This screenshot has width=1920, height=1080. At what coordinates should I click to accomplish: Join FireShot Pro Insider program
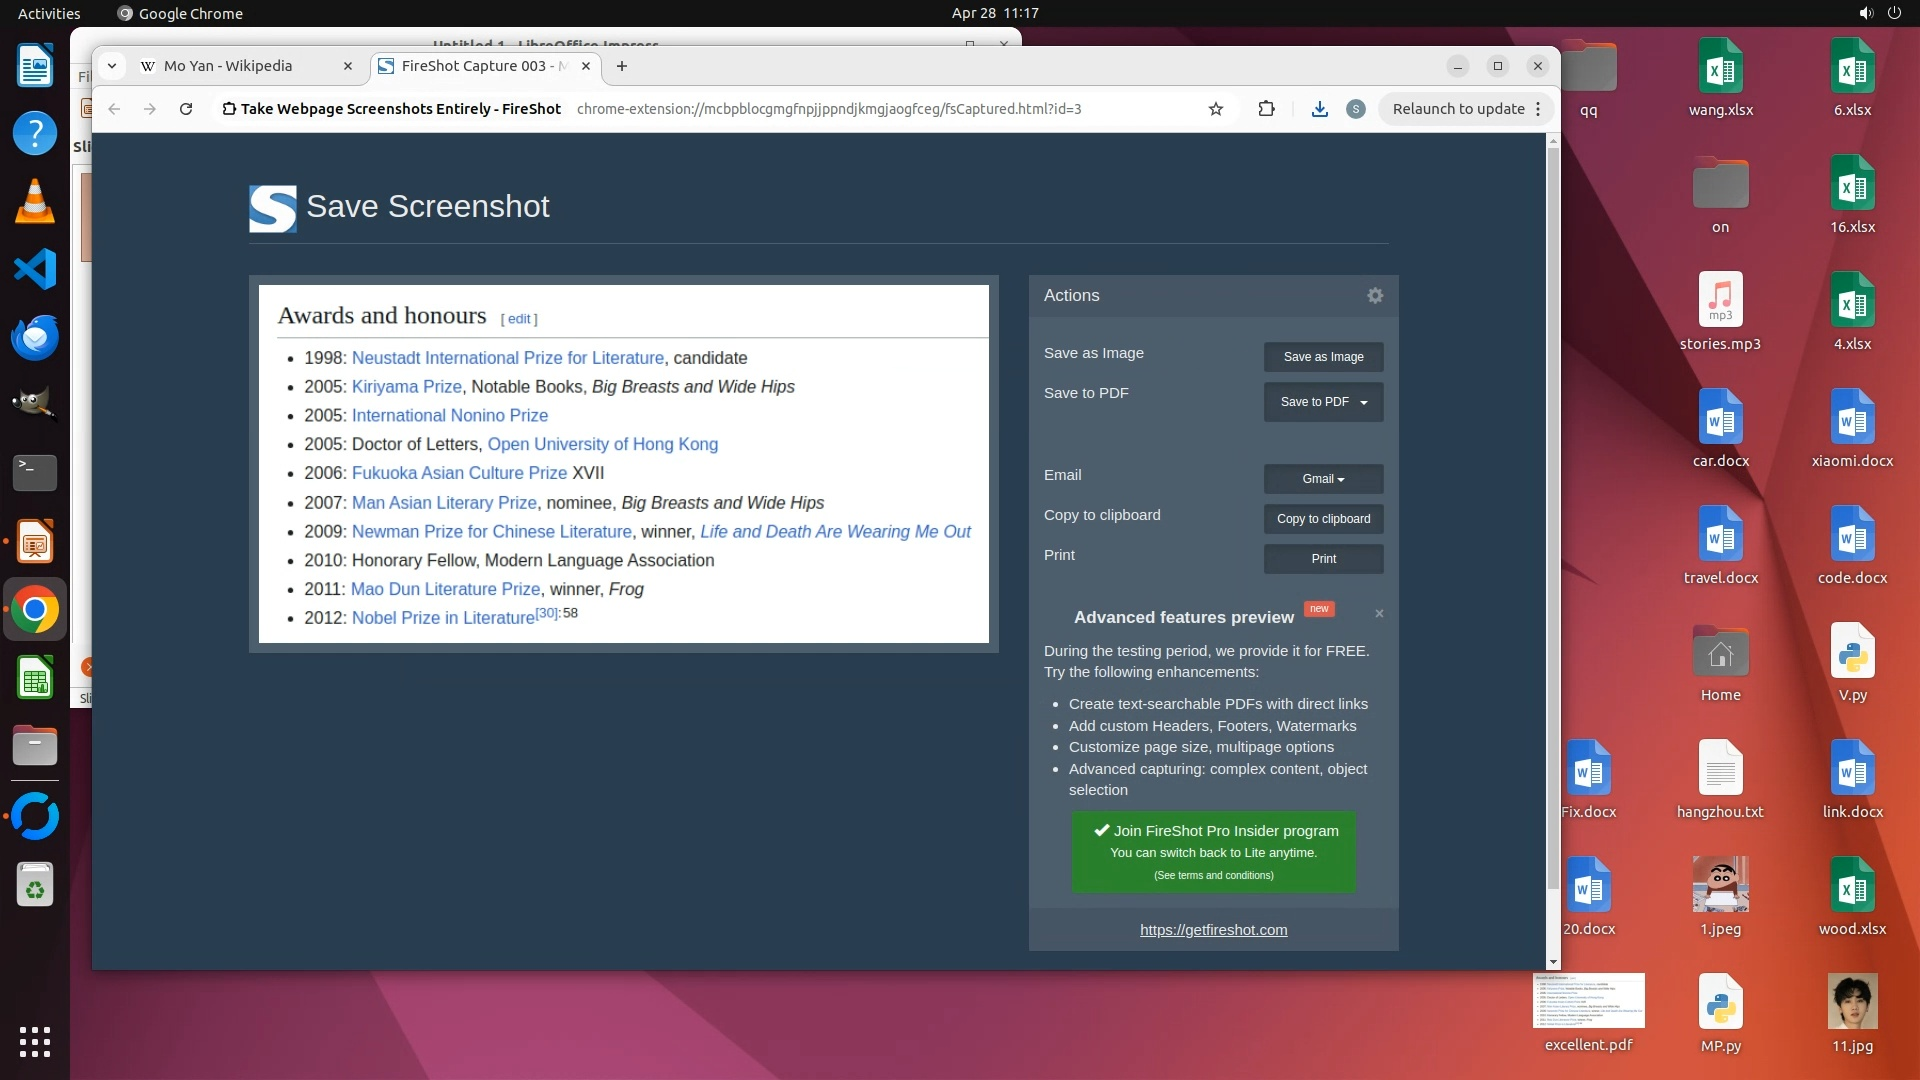coord(1213,851)
